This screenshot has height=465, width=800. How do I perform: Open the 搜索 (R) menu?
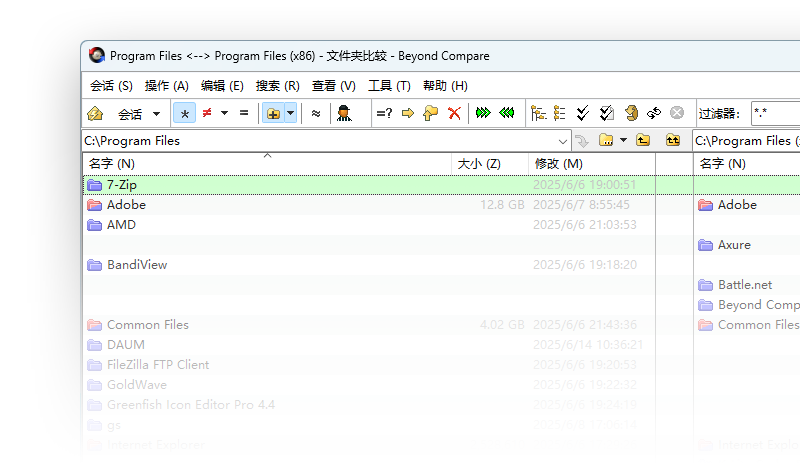pyautogui.click(x=277, y=86)
